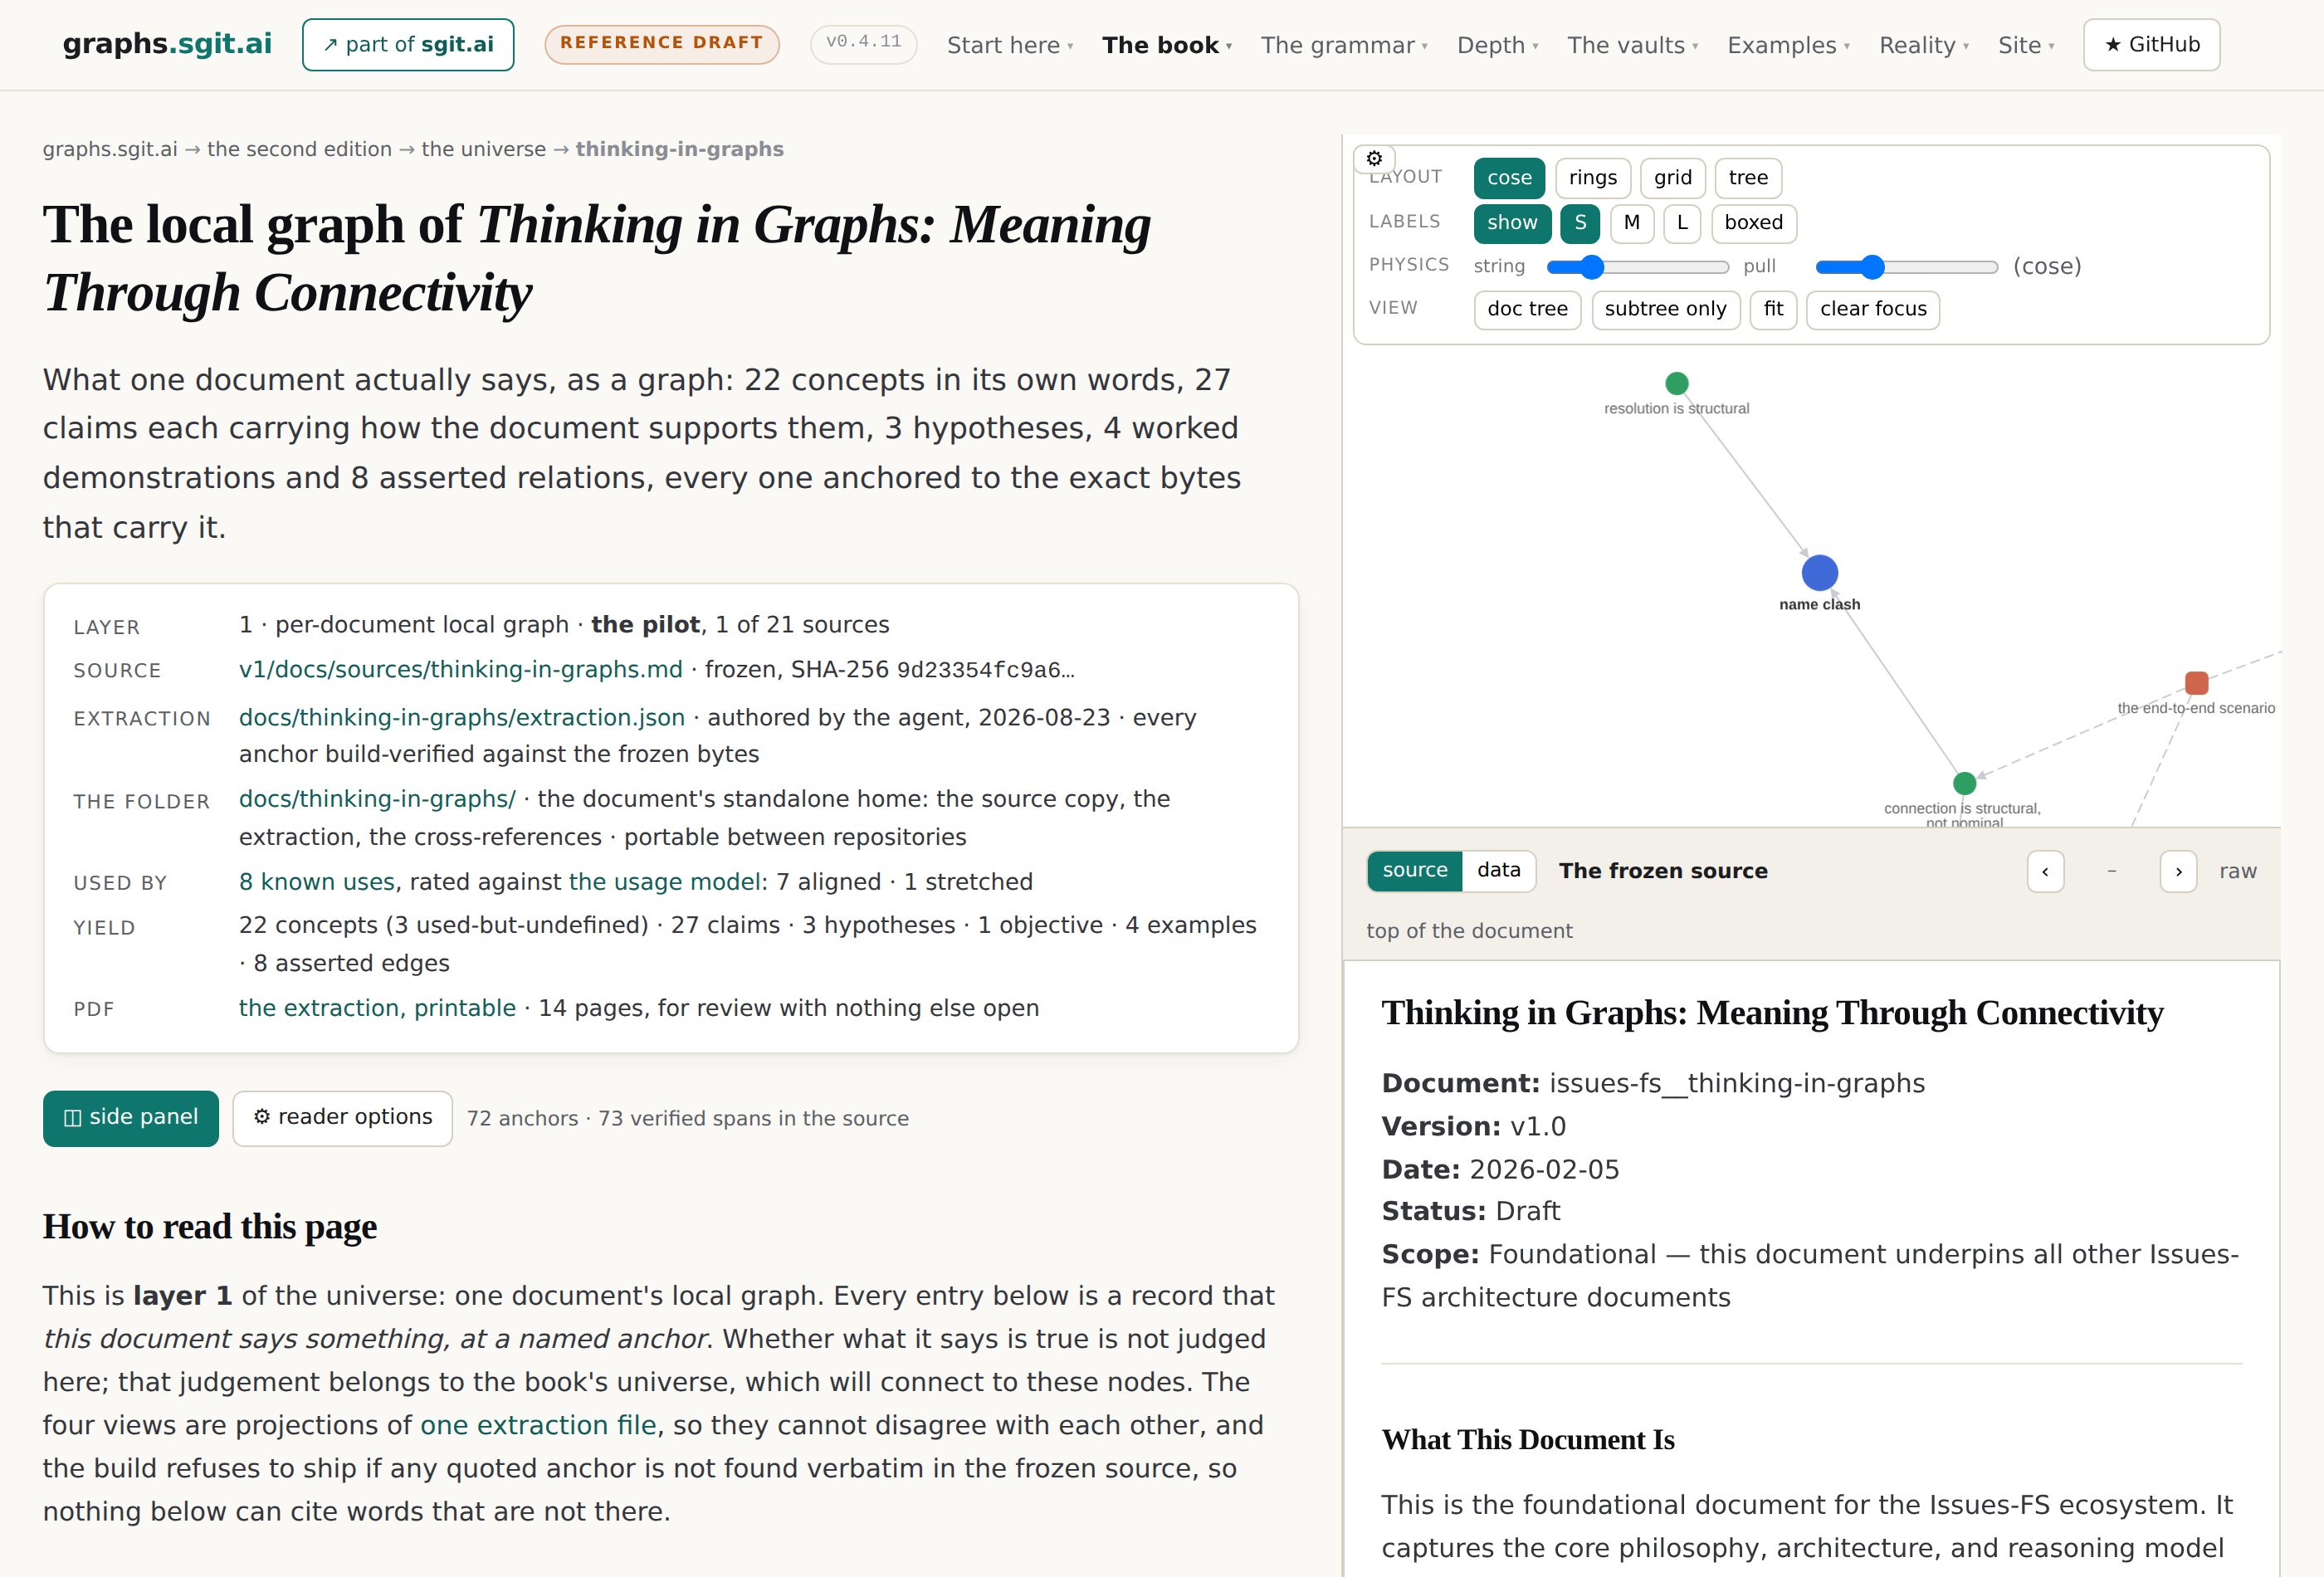Image resolution: width=2324 pixels, height=1577 pixels.
Task: Open the '8 known uses' link
Action: click(x=317, y=882)
